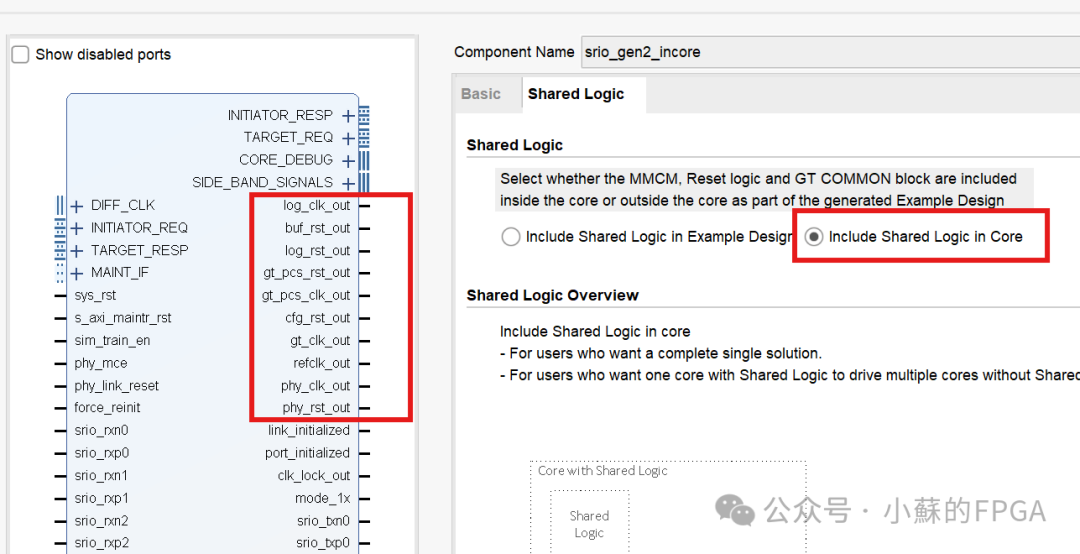Click the phy_rst_out output port
Image resolution: width=1080 pixels, height=554 pixels.
pos(315,408)
